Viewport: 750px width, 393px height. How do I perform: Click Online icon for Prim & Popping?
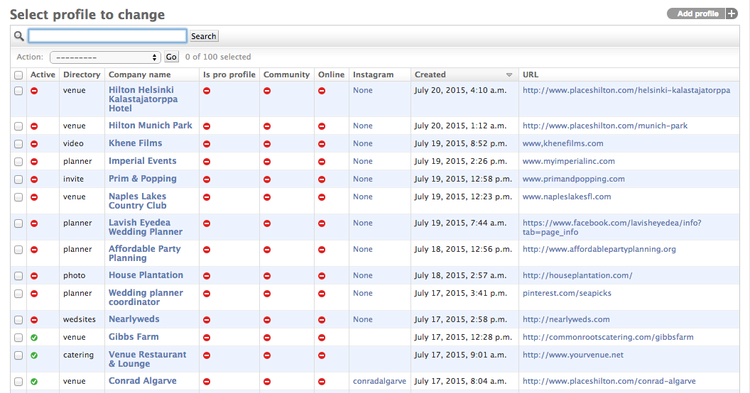click(322, 179)
